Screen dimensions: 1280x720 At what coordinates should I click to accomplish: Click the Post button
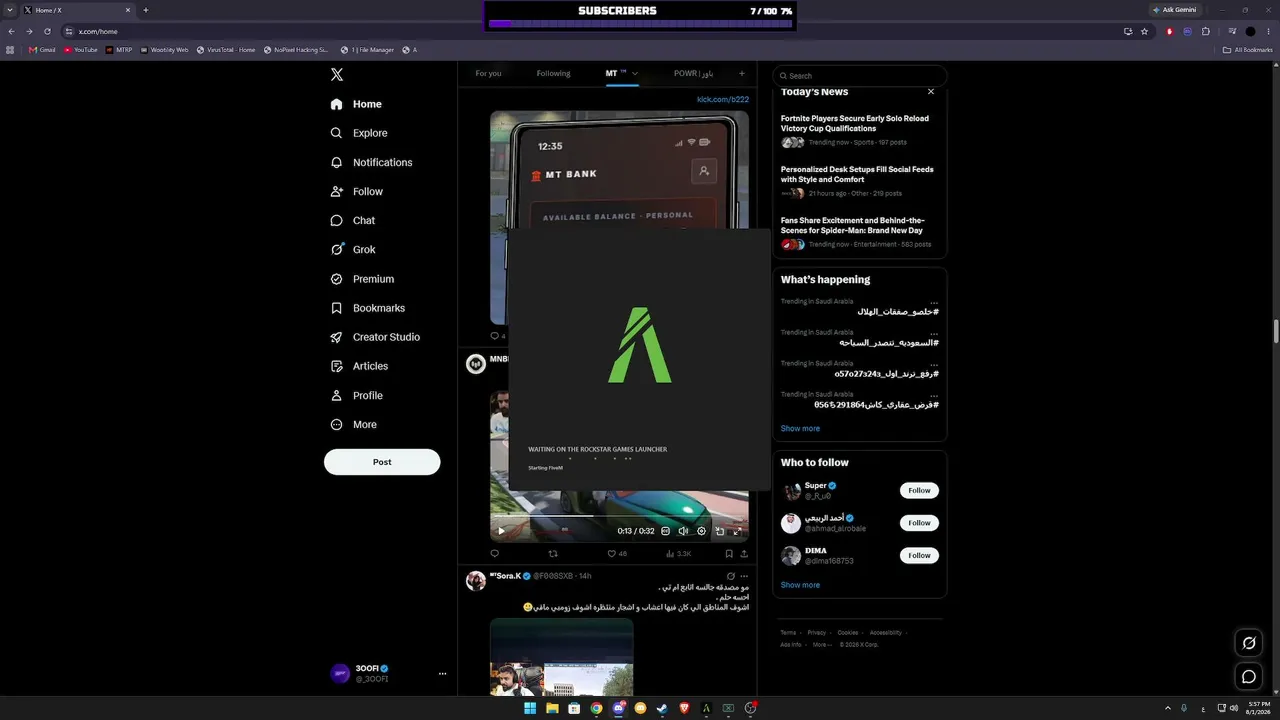(x=382, y=462)
